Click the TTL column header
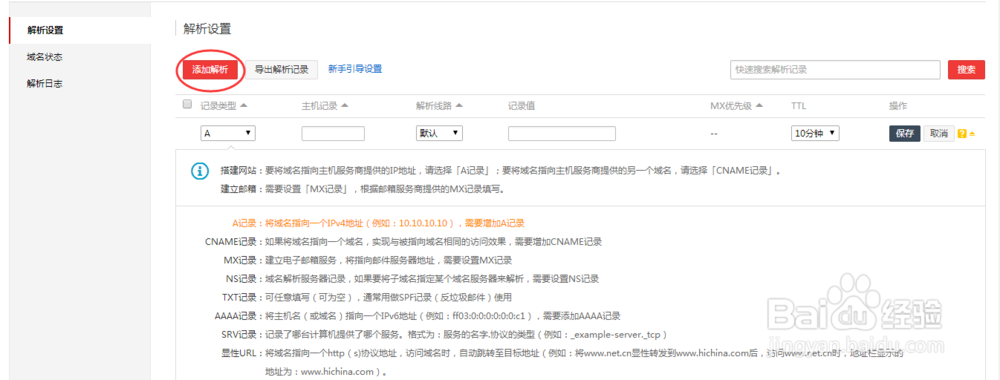 pos(799,106)
